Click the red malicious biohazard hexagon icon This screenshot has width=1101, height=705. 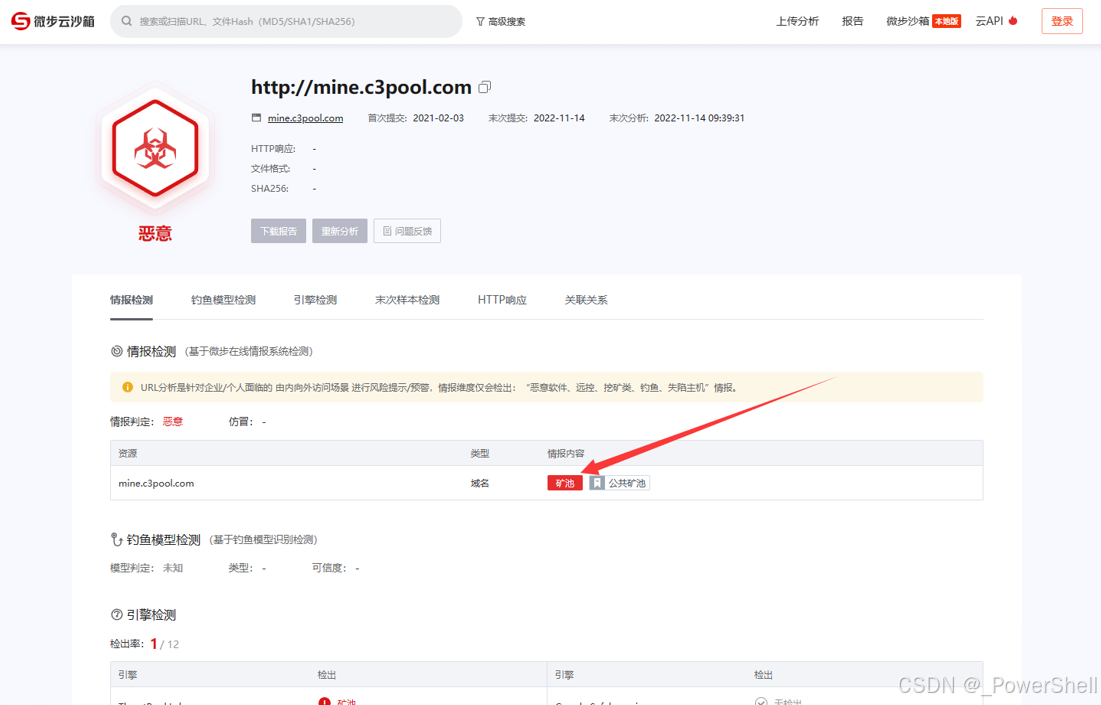tap(155, 148)
